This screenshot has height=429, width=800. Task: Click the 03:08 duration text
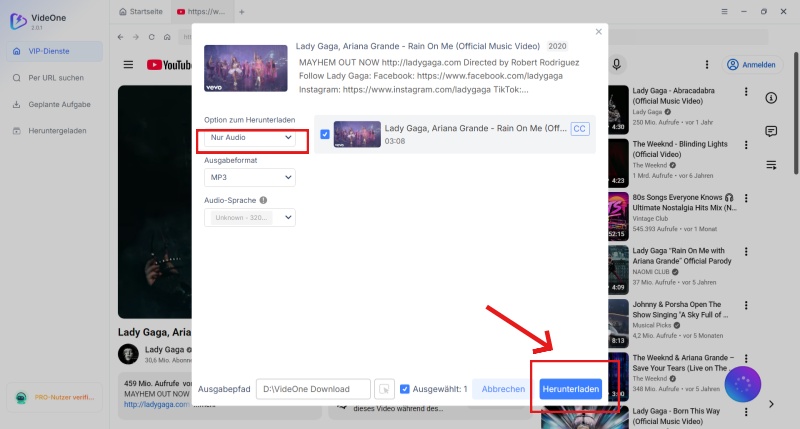(395, 141)
